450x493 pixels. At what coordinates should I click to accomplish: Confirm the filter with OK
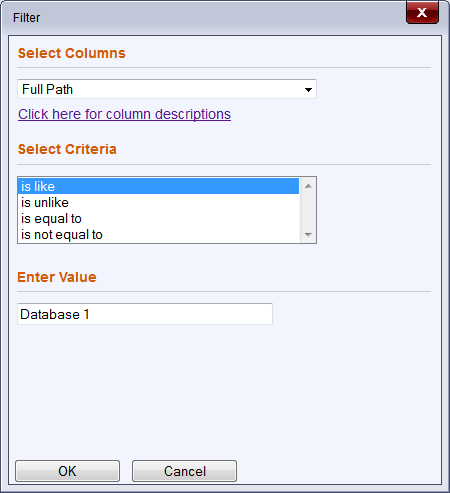[67, 471]
